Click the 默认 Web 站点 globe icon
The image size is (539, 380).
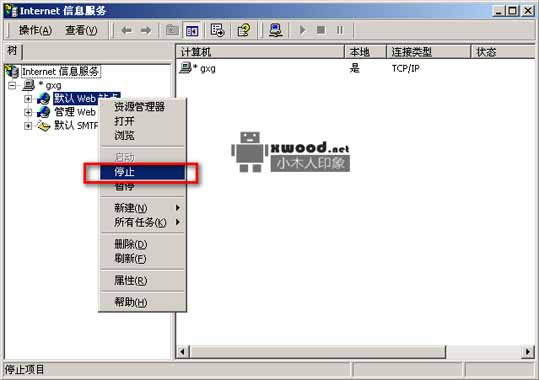tap(43, 99)
